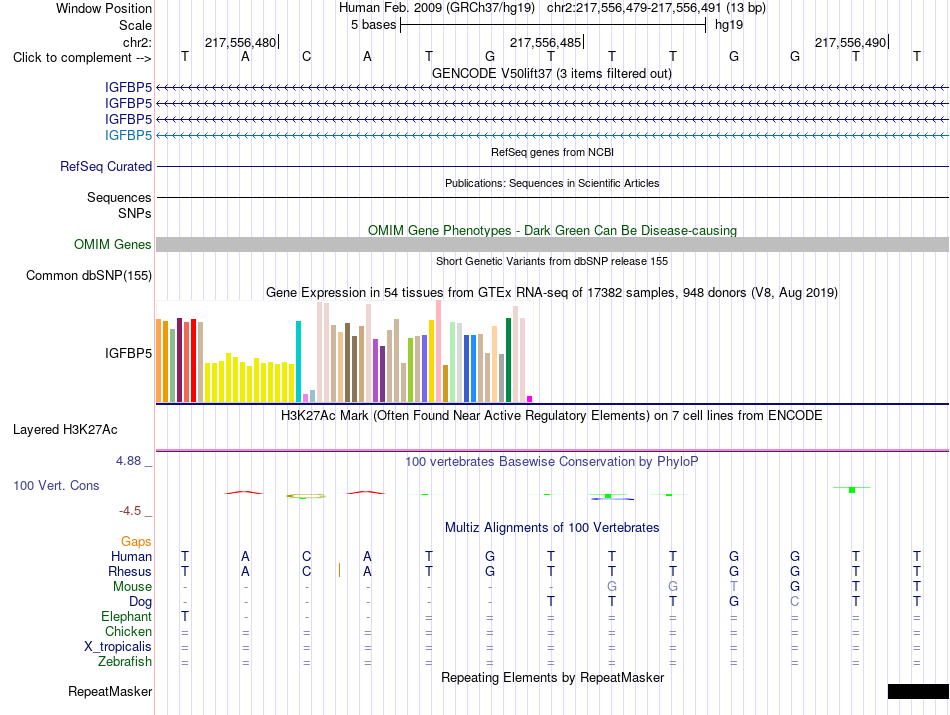Click the Repeating Elements by RepeatMasker title

pyautogui.click(x=553, y=677)
